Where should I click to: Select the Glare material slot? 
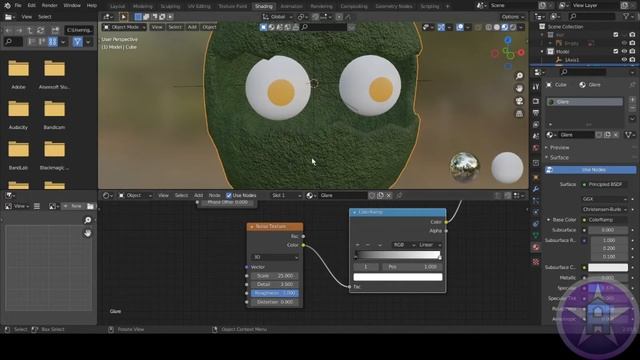pyautogui.click(x=584, y=102)
